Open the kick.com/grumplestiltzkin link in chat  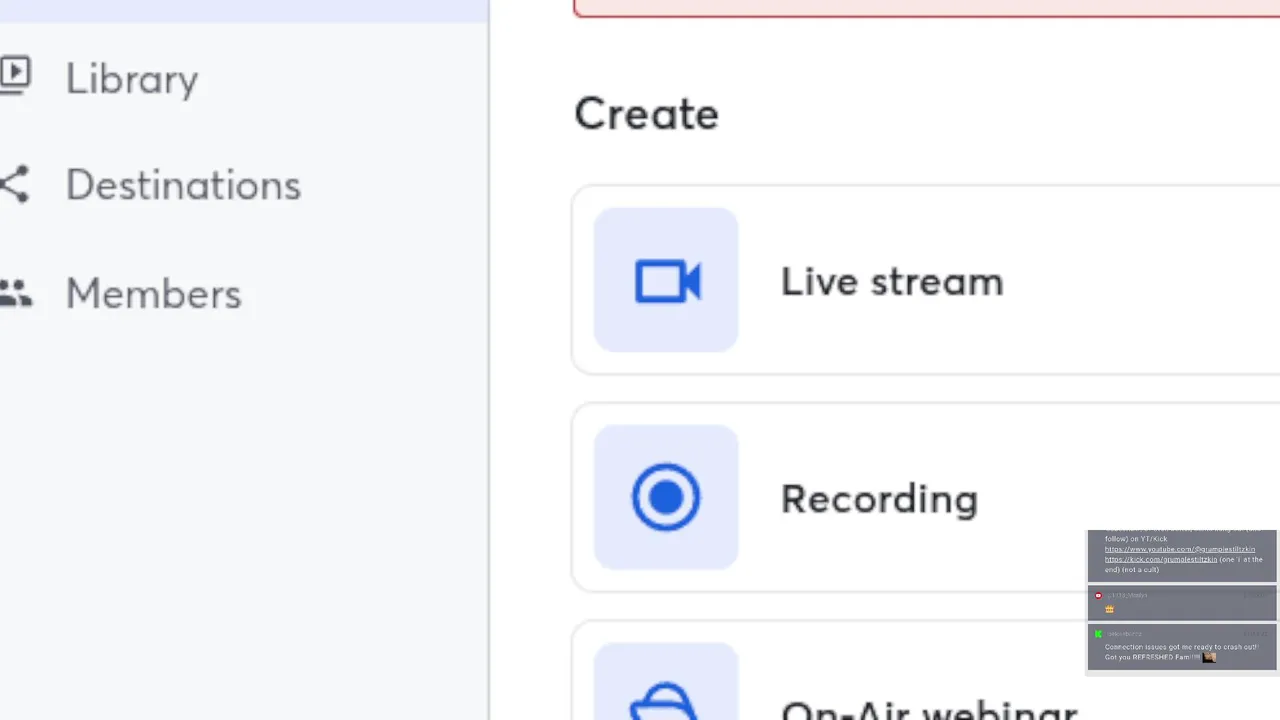pyautogui.click(x=1161, y=559)
